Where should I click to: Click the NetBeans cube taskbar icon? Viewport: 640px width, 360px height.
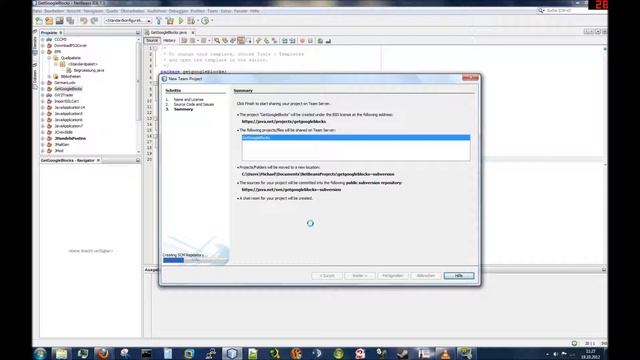coord(232,353)
